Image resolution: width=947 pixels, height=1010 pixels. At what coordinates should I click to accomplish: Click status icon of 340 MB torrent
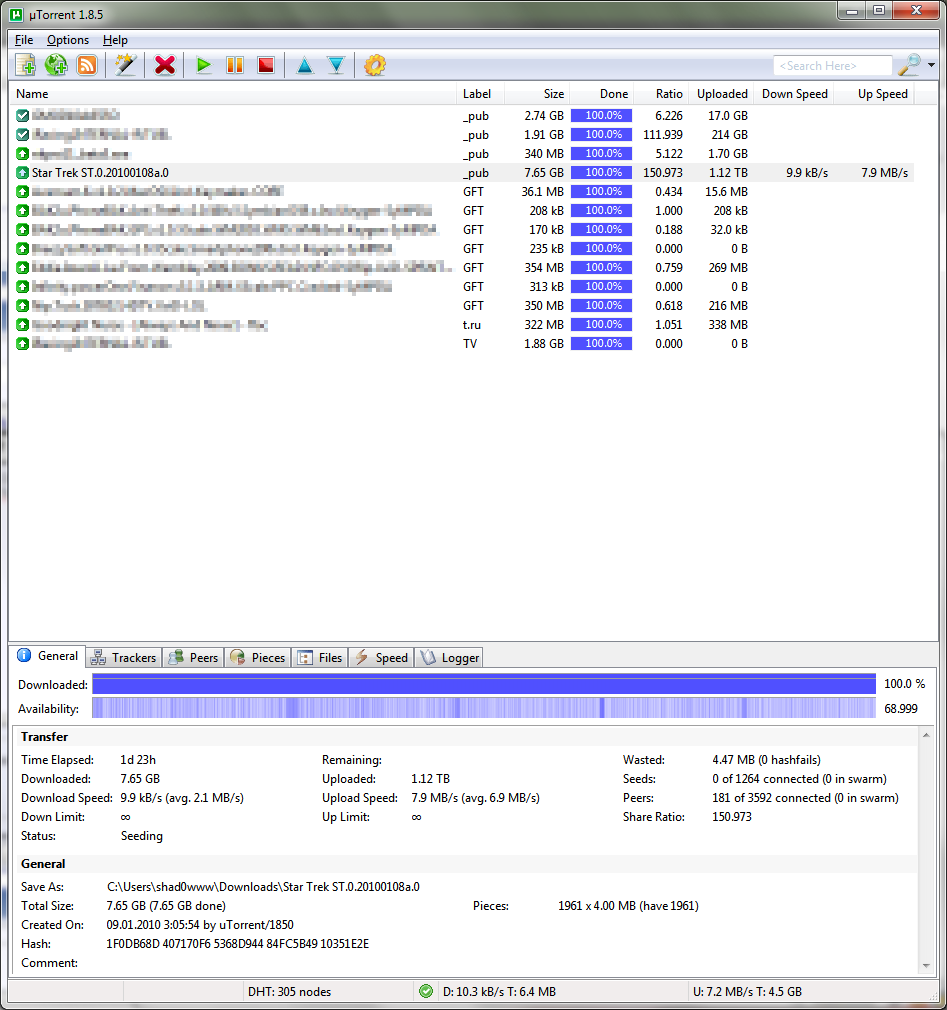tap(23, 153)
